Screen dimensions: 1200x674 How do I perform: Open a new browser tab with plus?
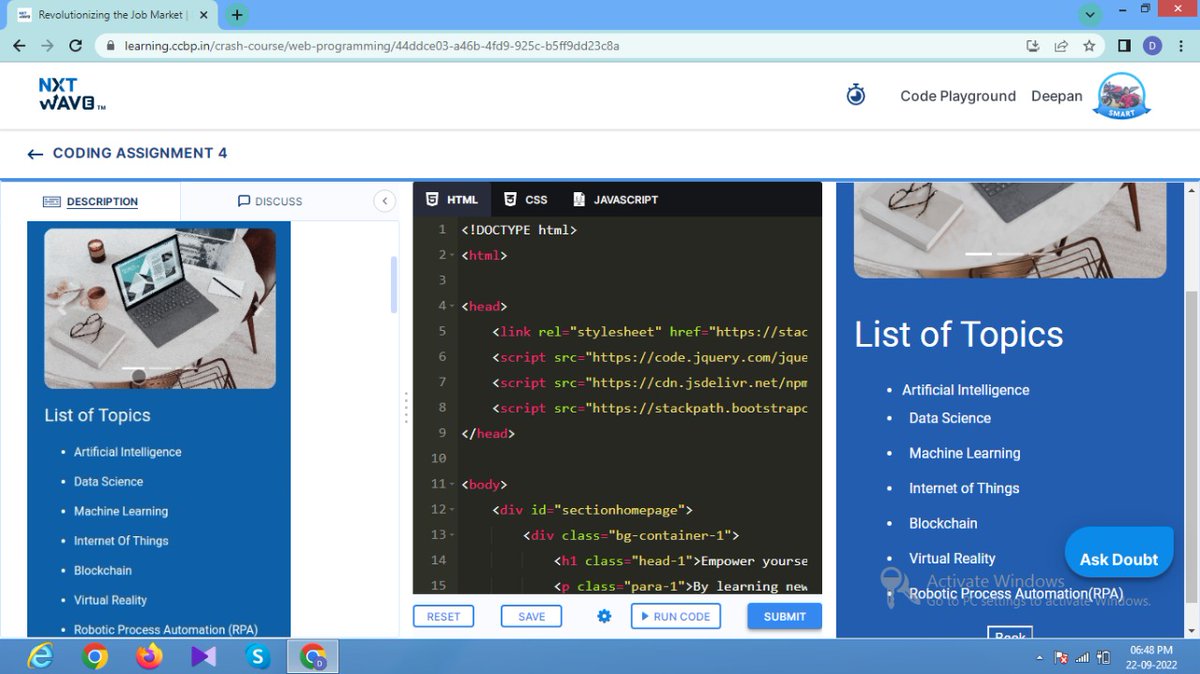[x=237, y=15]
